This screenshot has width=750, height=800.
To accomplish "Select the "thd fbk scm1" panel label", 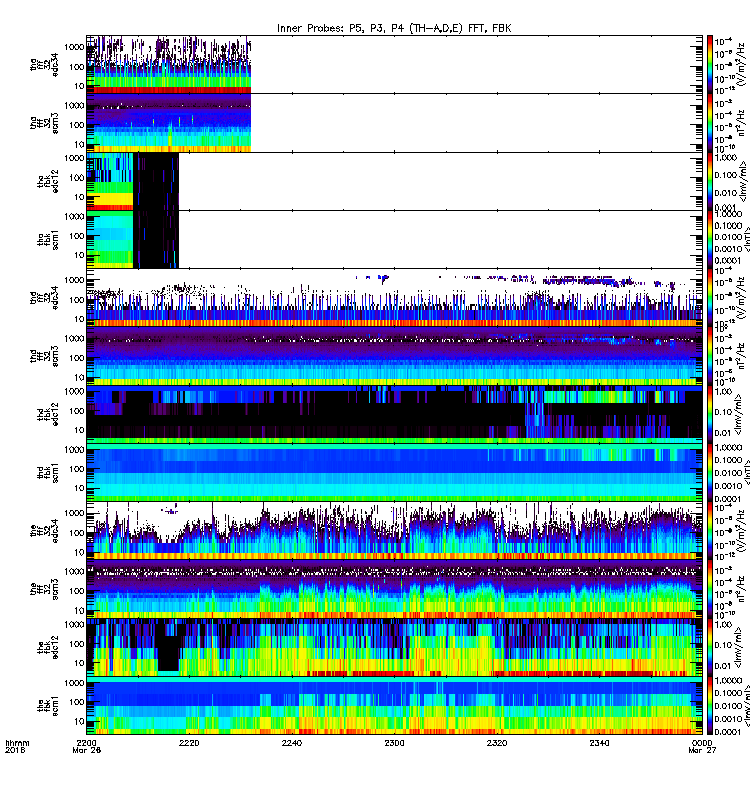I will [48, 472].
